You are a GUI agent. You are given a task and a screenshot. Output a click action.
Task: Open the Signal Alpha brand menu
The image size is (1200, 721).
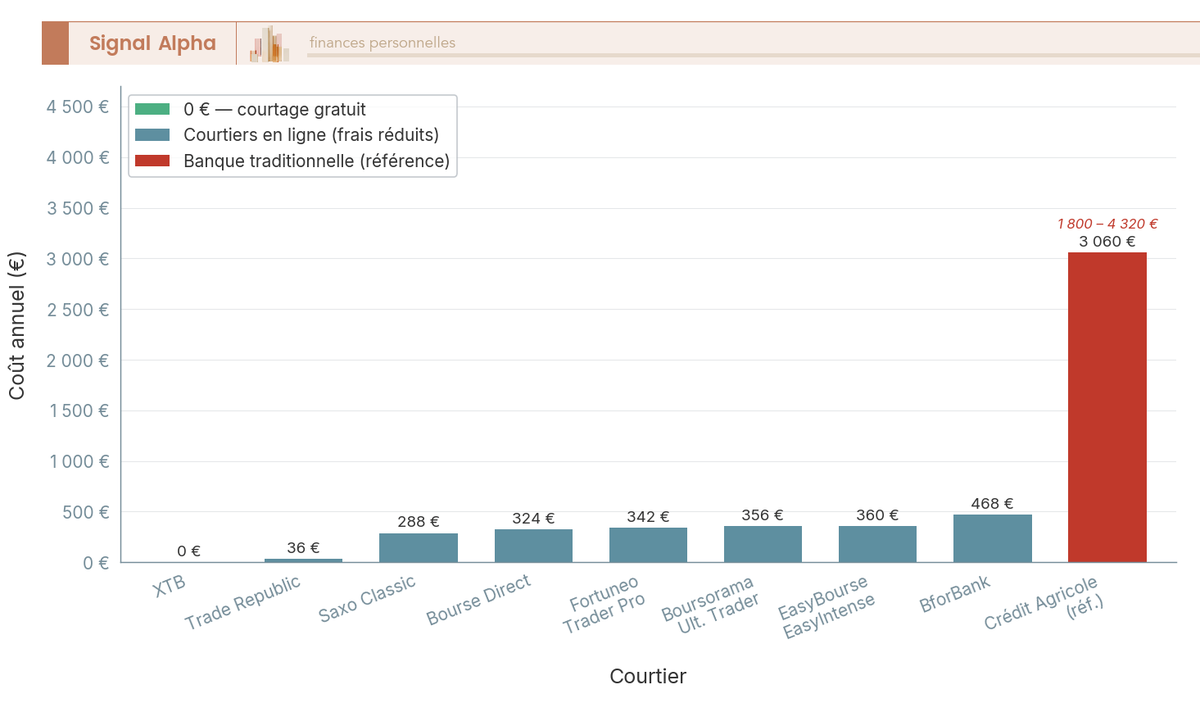[154, 43]
